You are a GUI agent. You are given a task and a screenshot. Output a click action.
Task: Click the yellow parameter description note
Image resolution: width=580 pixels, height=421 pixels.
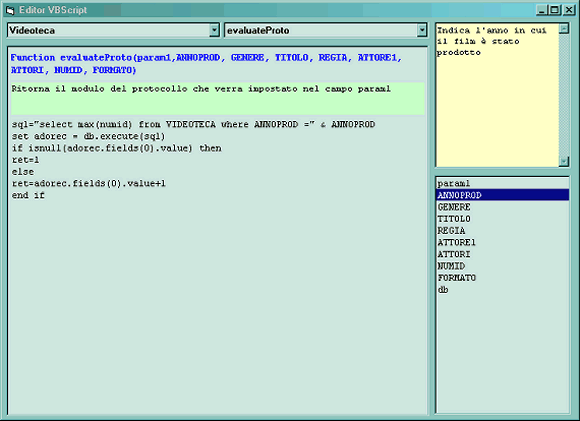(x=497, y=95)
